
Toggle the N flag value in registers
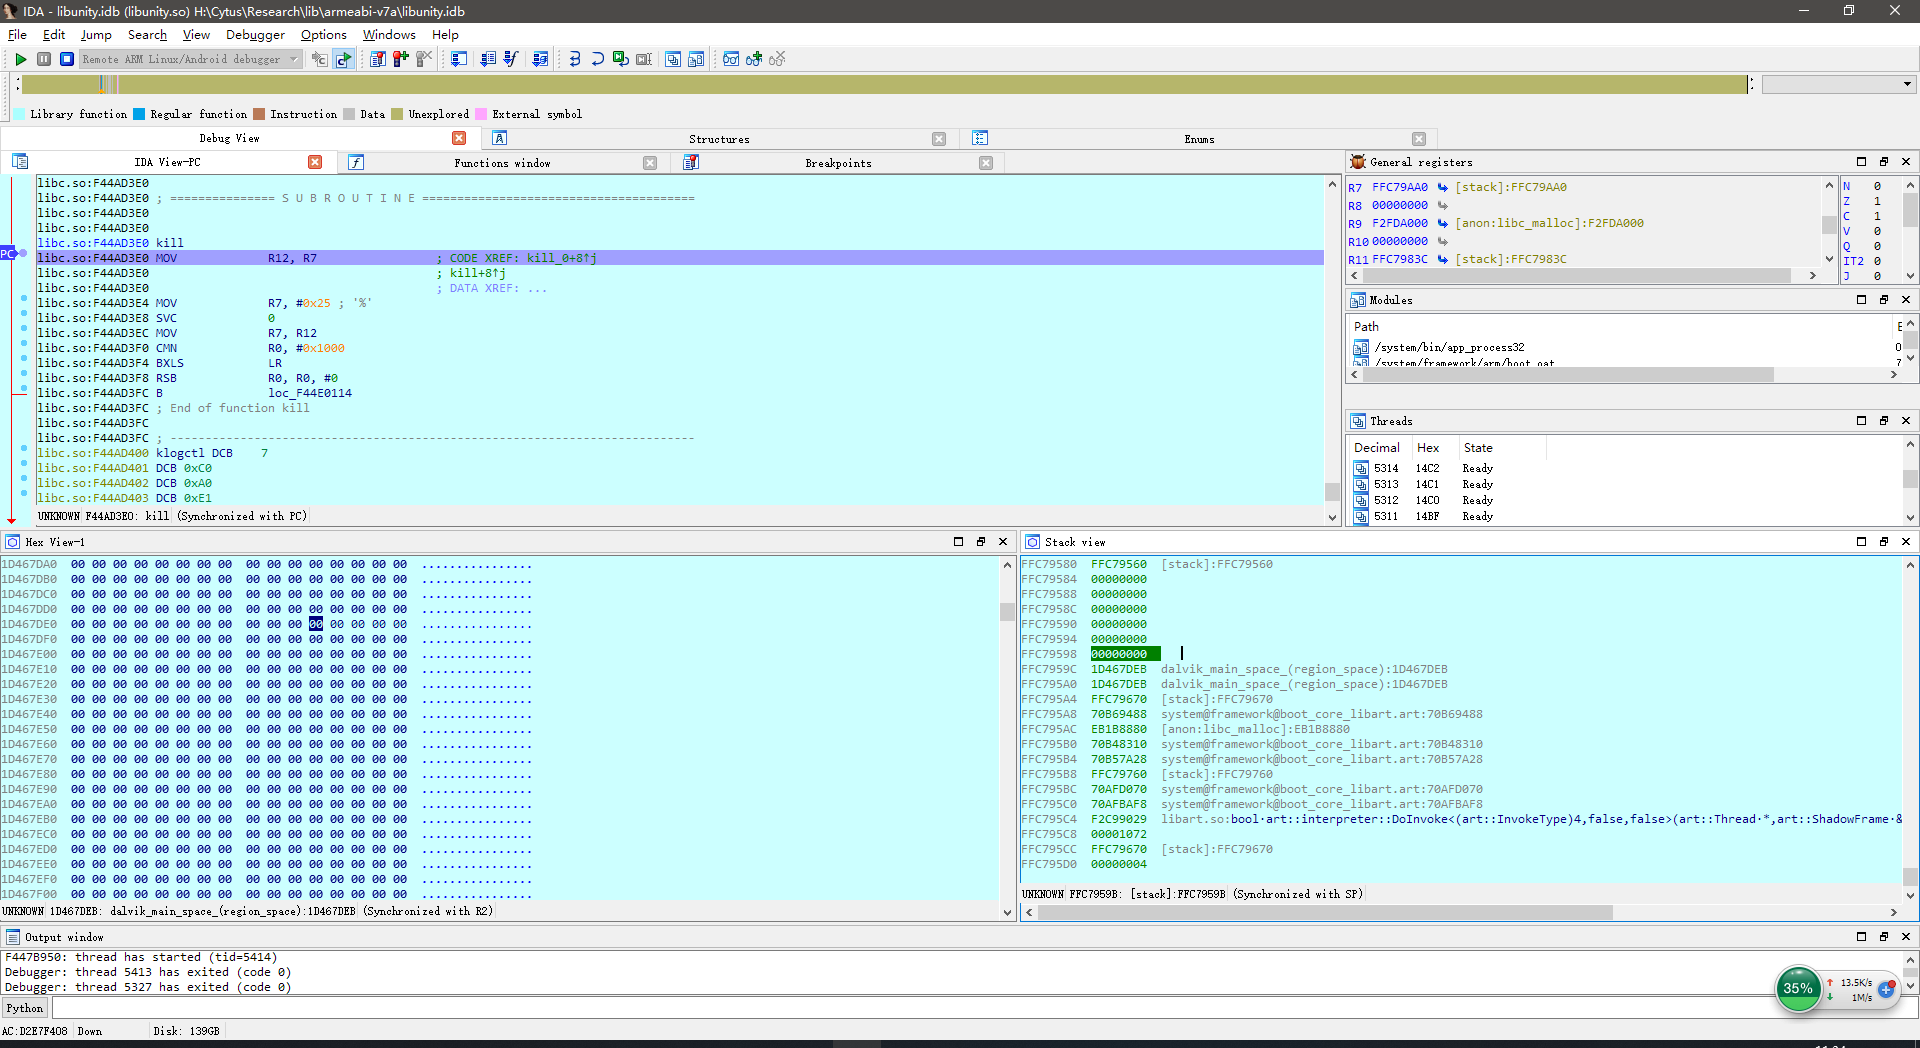(1877, 186)
